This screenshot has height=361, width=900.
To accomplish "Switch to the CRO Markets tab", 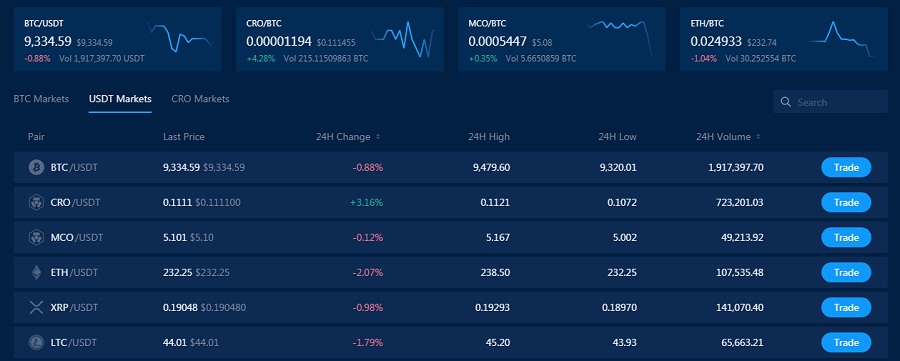I will click(x=200, y=99).
